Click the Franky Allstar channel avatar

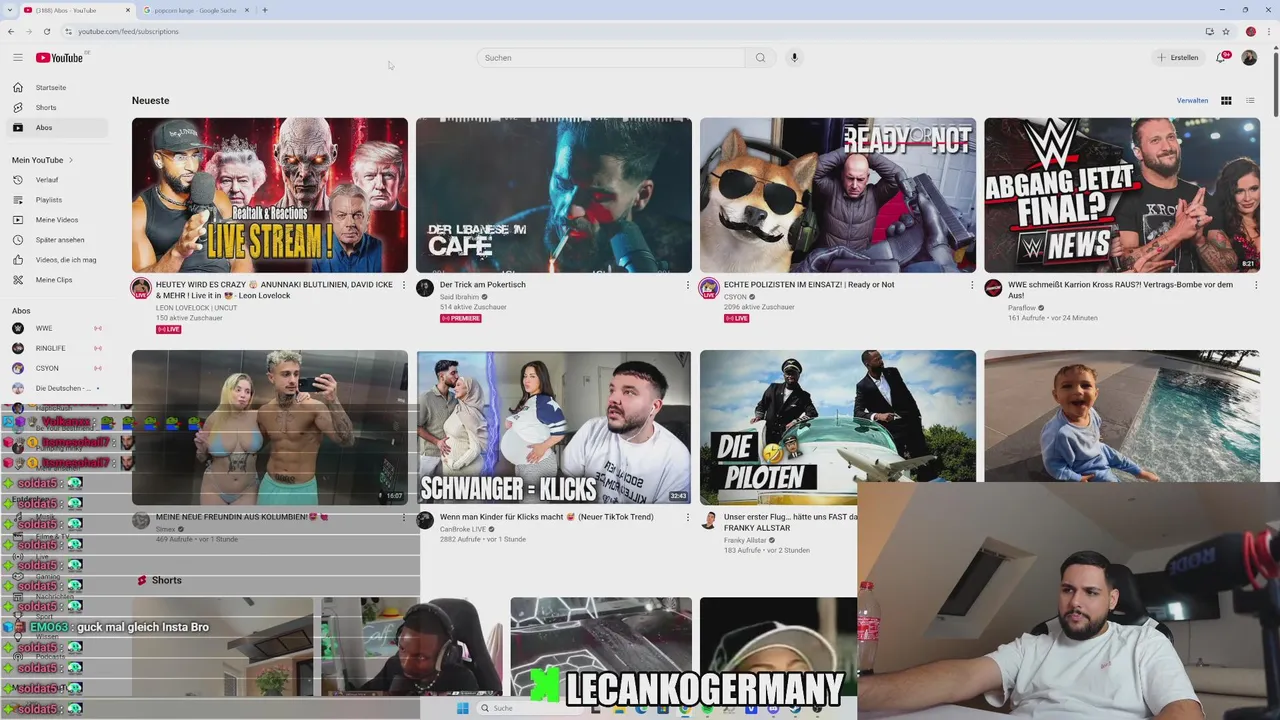click(x=709, y=520)
